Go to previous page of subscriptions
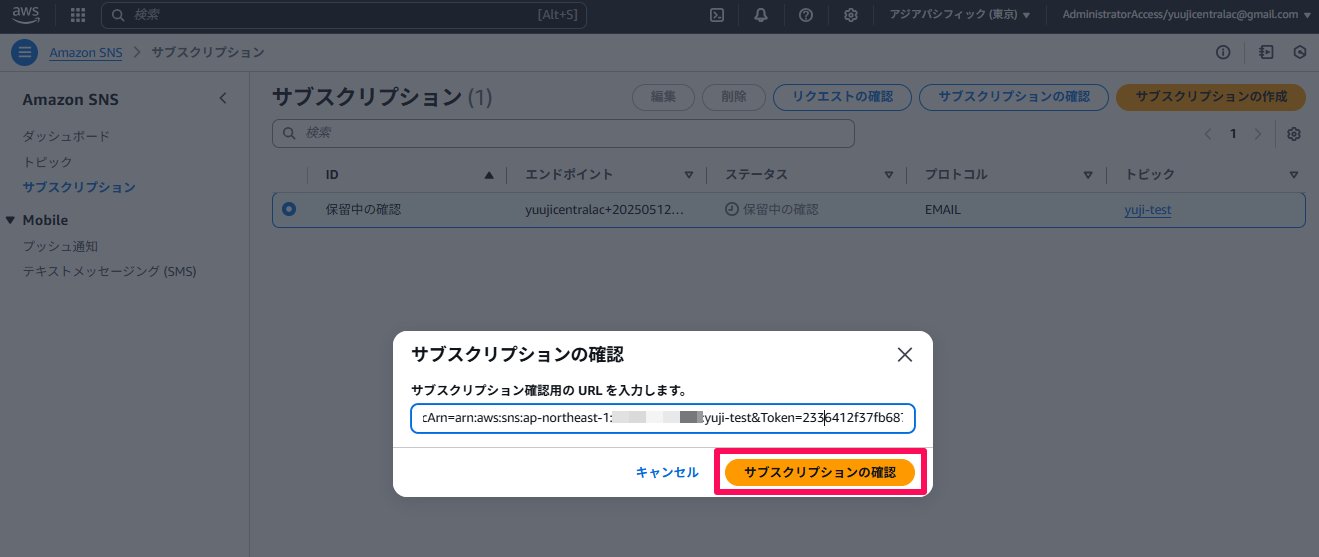The image size is (1319, 557). 1208,134
